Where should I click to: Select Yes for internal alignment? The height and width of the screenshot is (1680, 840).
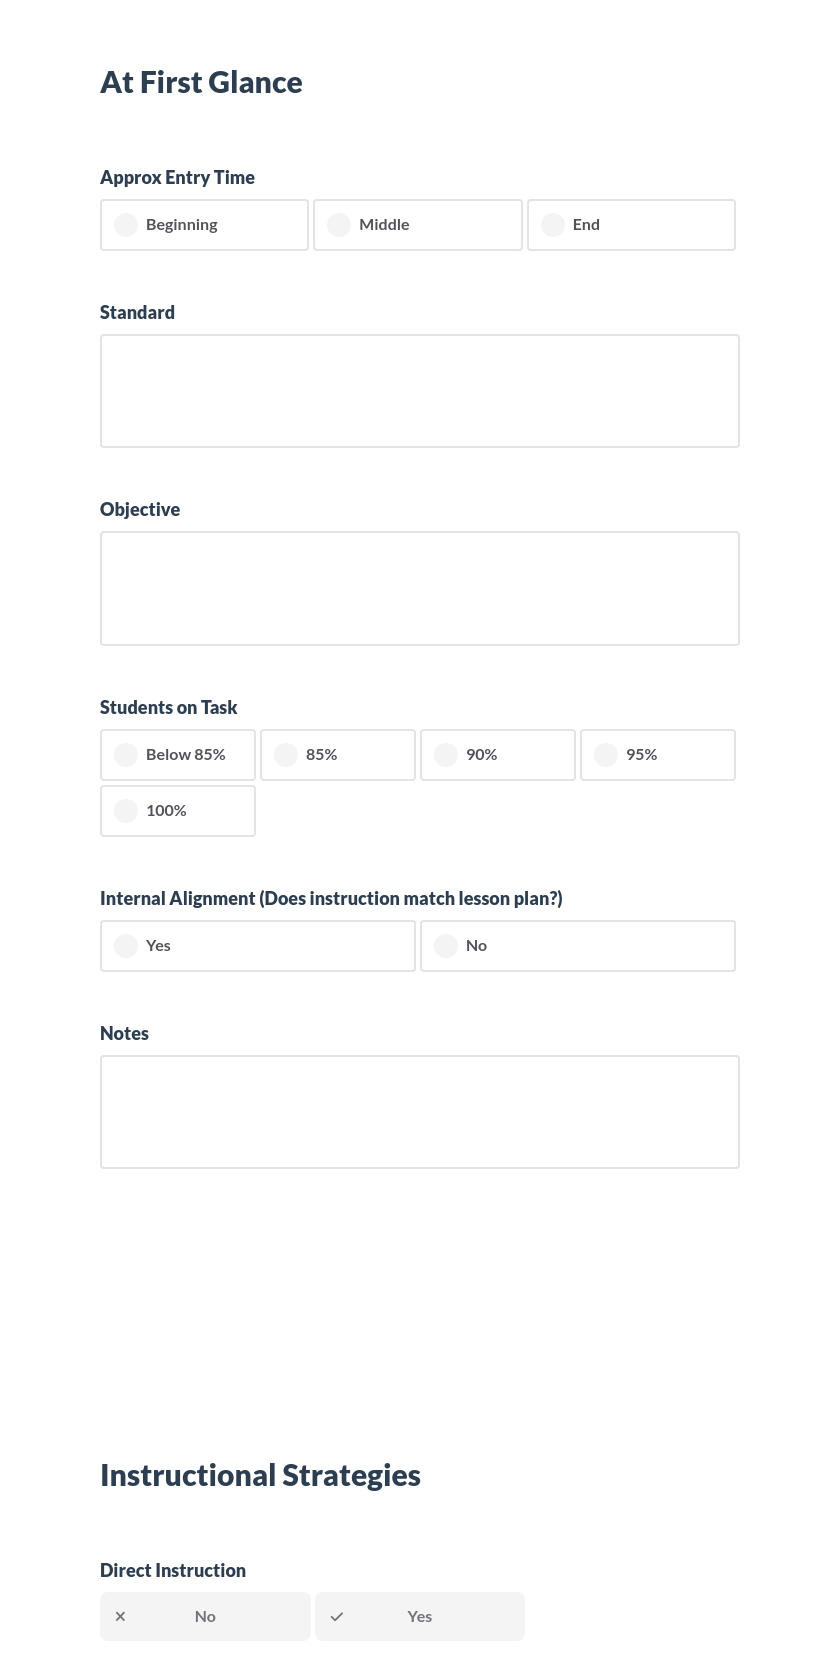[x=257, y=945]
